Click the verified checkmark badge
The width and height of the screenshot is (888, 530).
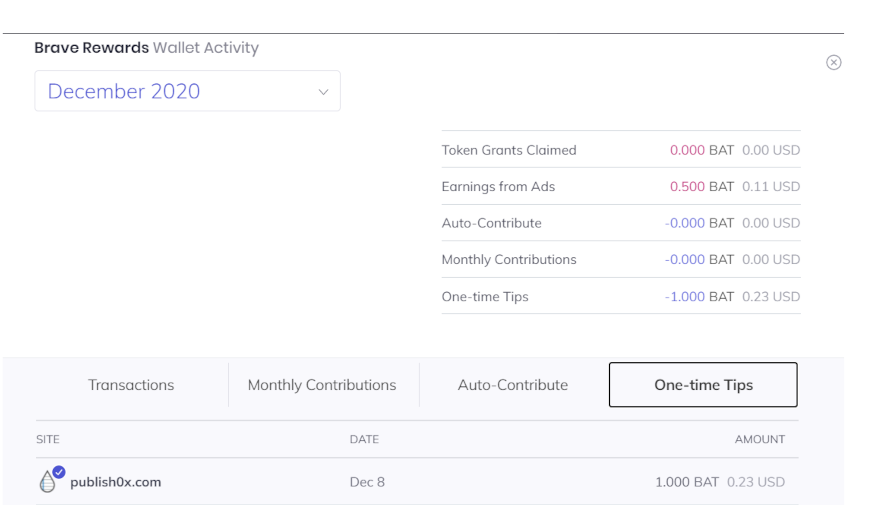[59, 472]
